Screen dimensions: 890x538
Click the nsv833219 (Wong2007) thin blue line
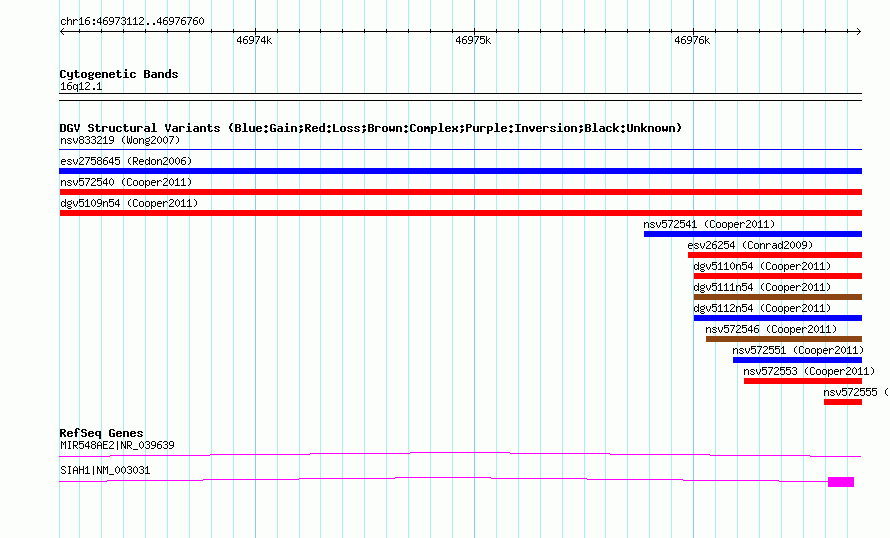[460, 150]
